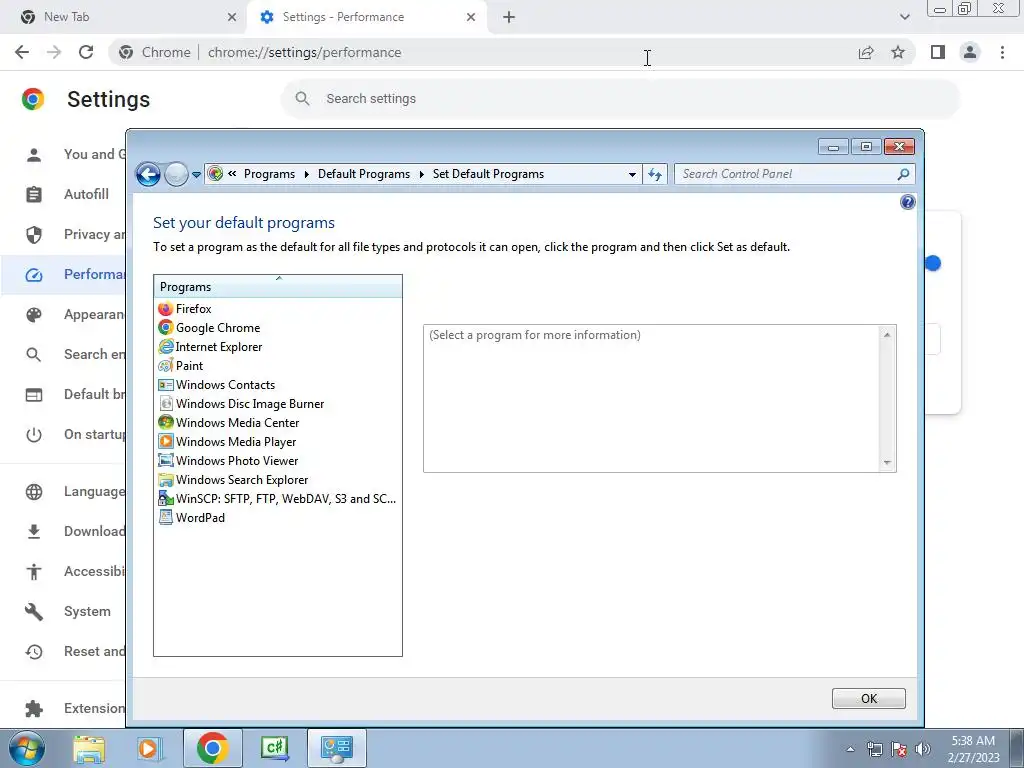1024x768 pixels.
Task: Go back in the Control Panel window
Action: [x=148, y=174]
